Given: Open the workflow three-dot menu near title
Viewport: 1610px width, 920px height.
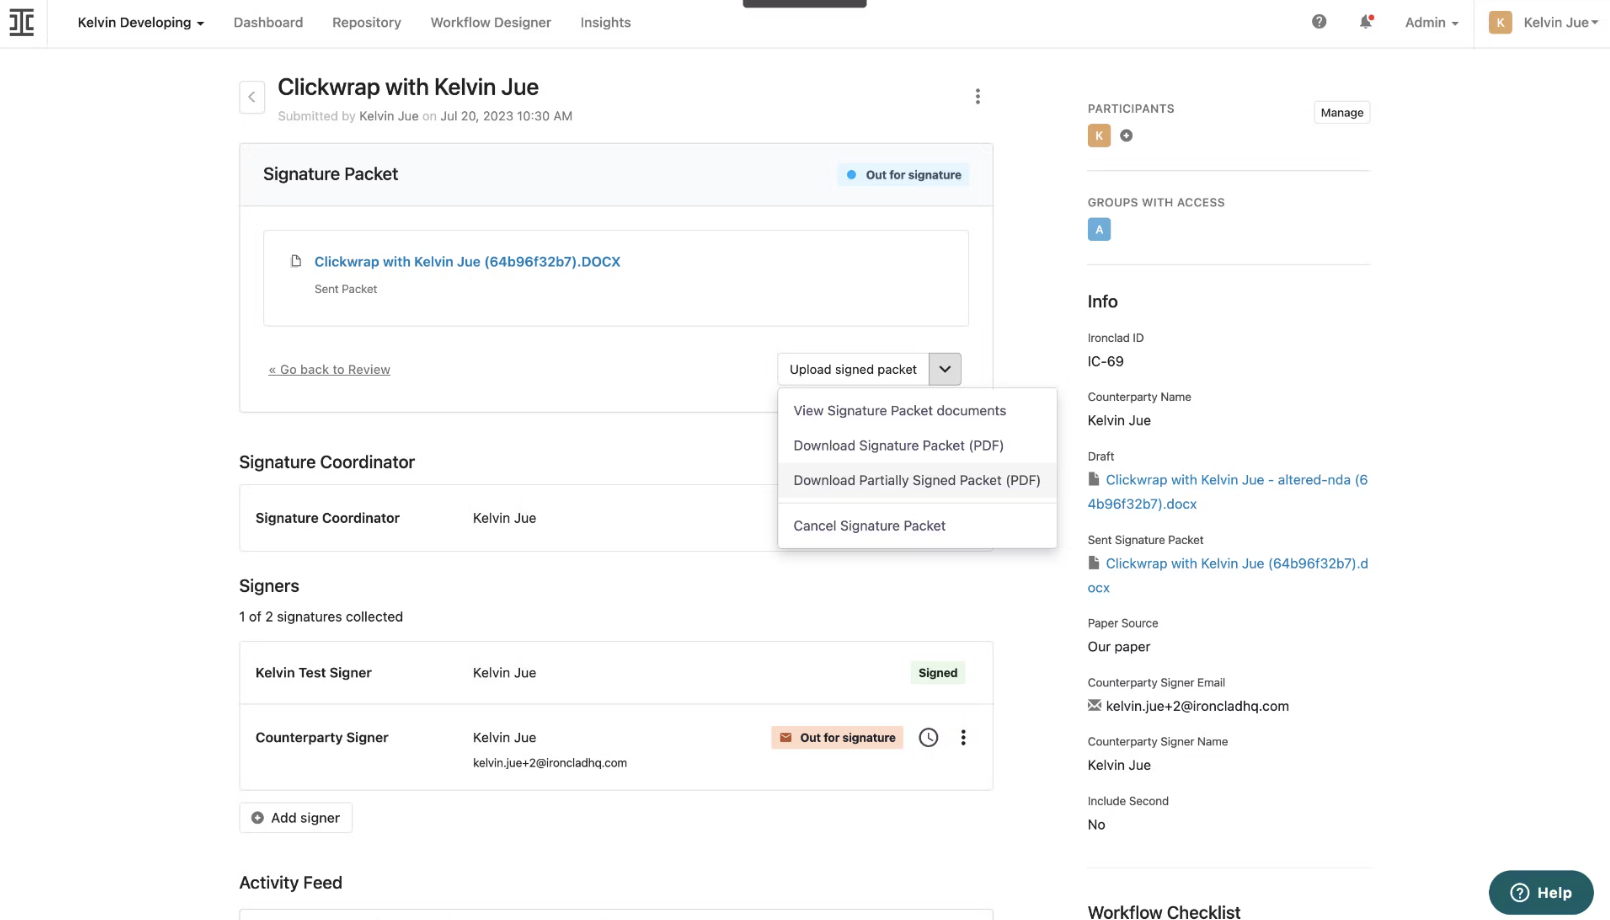Looking at the screenshot, I should [977, 96].
